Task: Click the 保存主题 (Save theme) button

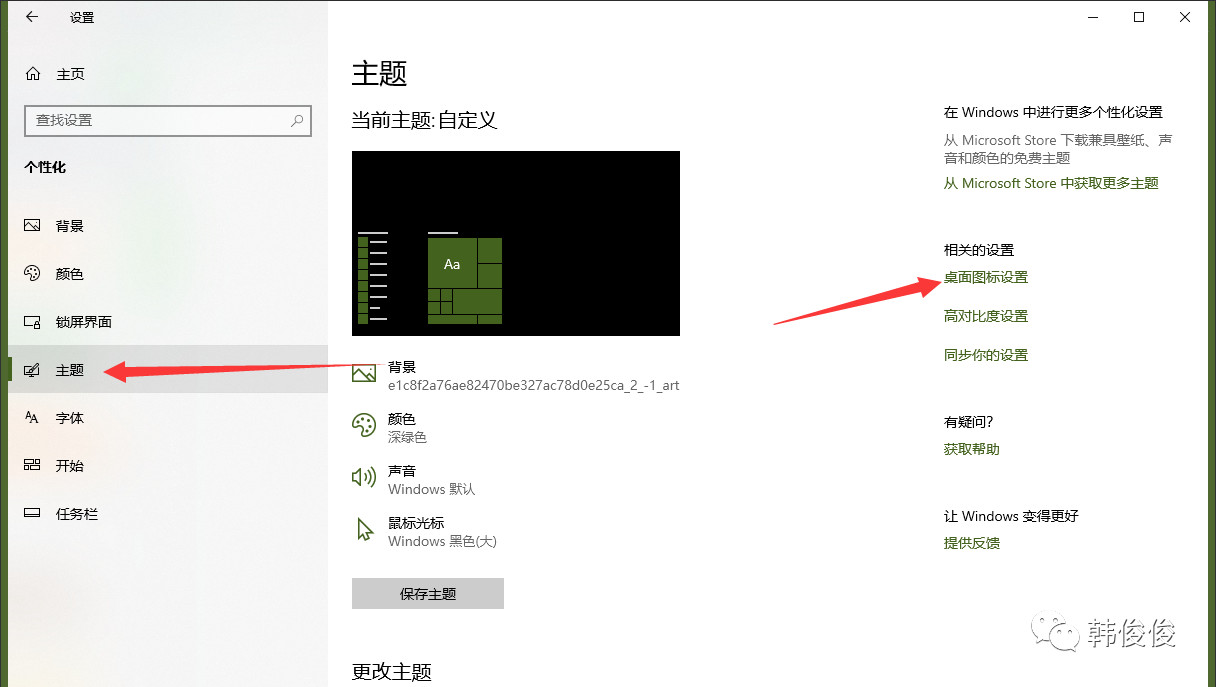Action: [427, 593]
